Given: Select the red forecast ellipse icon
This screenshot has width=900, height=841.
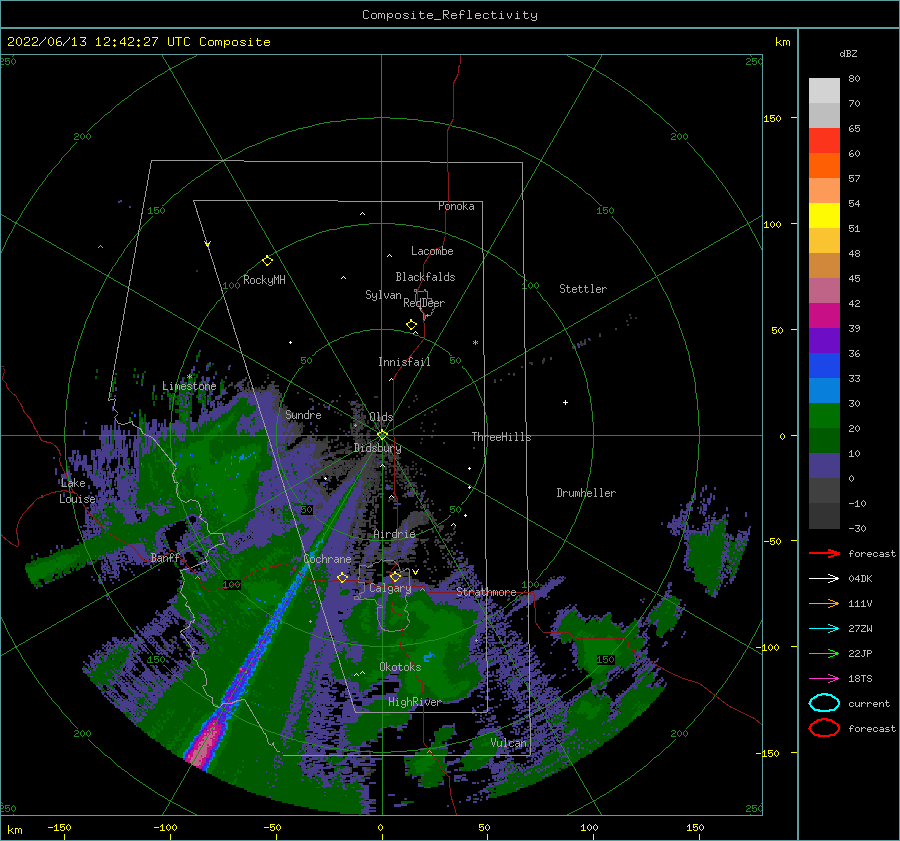Looking at the screenshot, I should point(824,728).
